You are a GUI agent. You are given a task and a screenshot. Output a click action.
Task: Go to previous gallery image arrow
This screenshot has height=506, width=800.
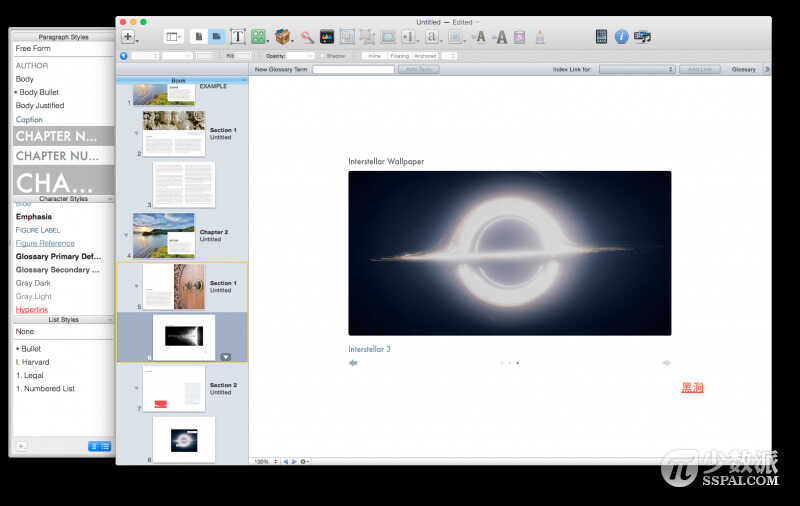point(353,363)
